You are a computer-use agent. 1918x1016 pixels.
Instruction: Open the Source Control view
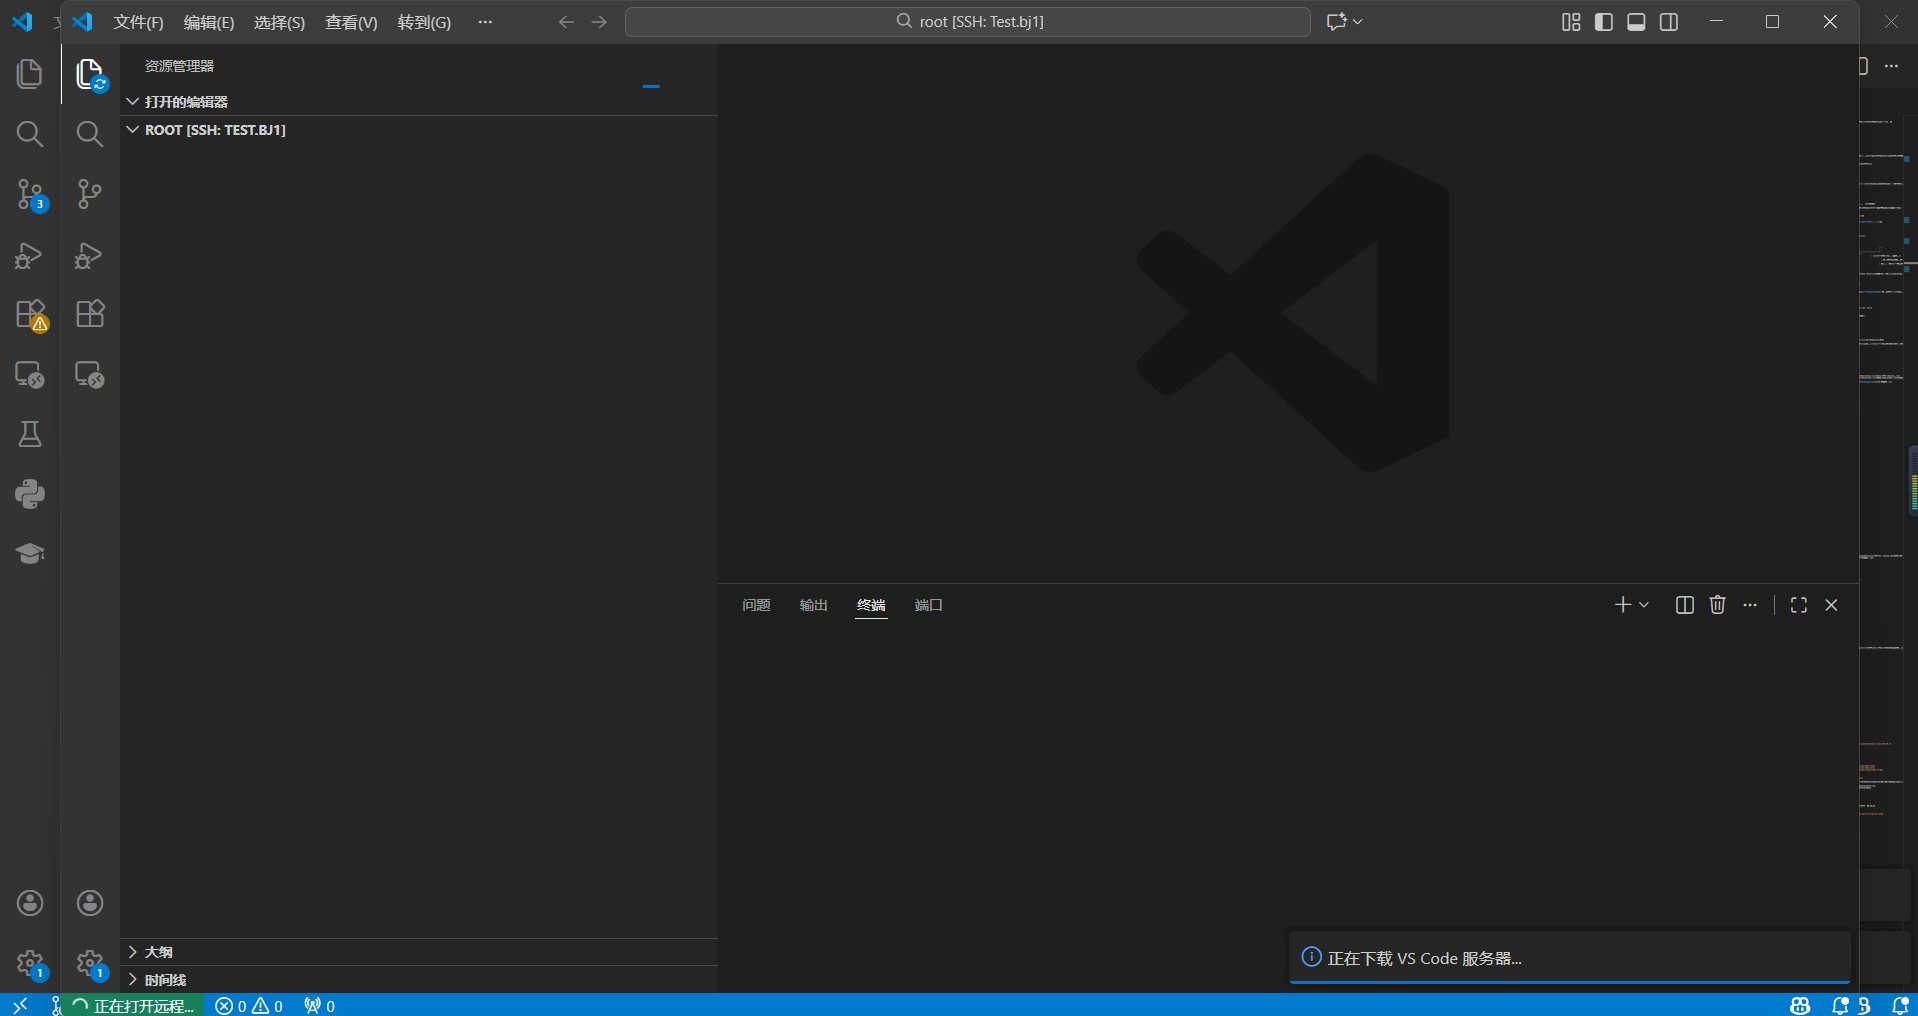click(x=90, y=194)
